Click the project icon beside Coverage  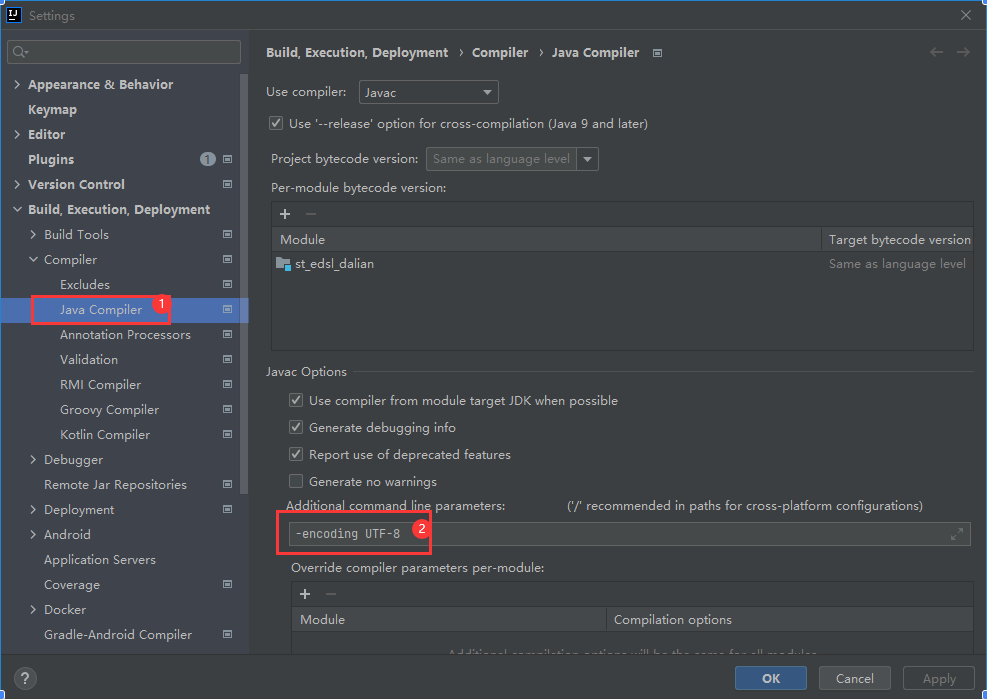227,584
